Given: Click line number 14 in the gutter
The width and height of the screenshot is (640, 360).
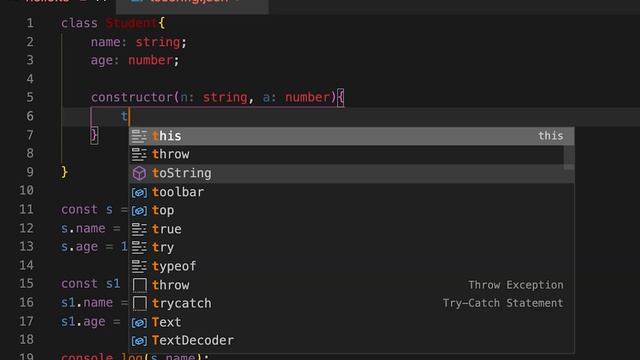Looking at the screenshot, I should [27, 265].
